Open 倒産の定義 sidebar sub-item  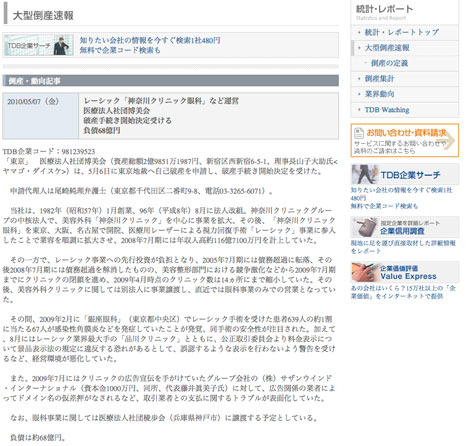[x=389, y=63]
